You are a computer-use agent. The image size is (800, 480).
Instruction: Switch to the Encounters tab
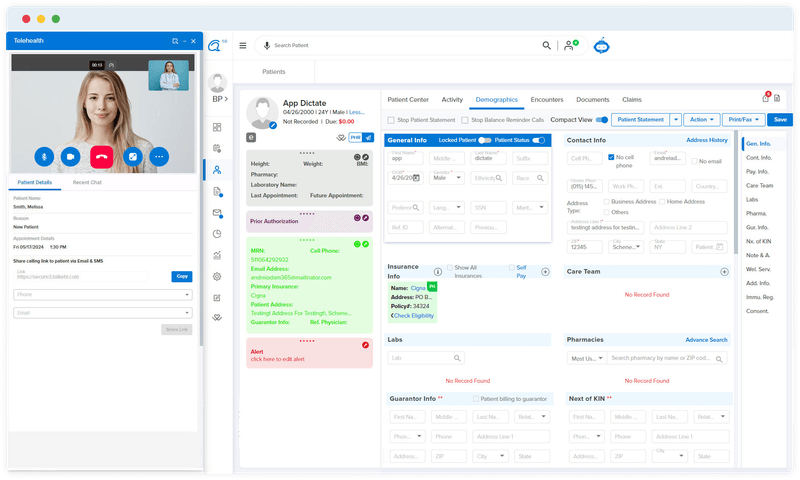point(547,100)
